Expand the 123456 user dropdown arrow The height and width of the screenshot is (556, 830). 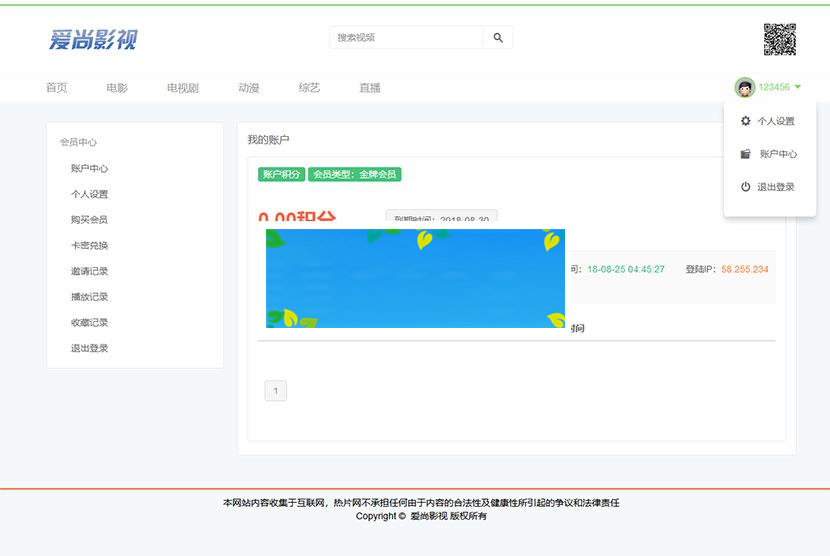pos(798,88)
